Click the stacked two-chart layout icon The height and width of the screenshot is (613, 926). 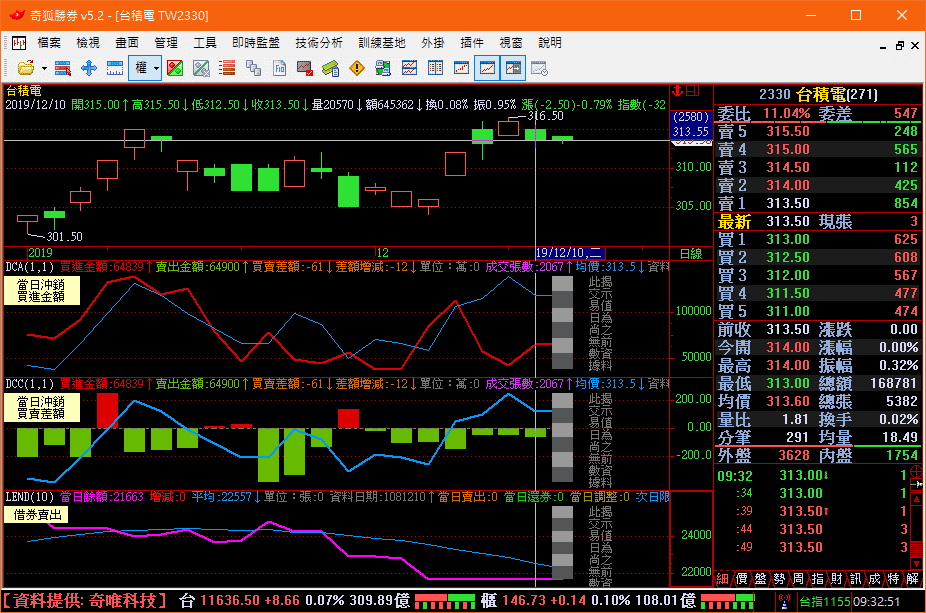(x=409, y=69)
